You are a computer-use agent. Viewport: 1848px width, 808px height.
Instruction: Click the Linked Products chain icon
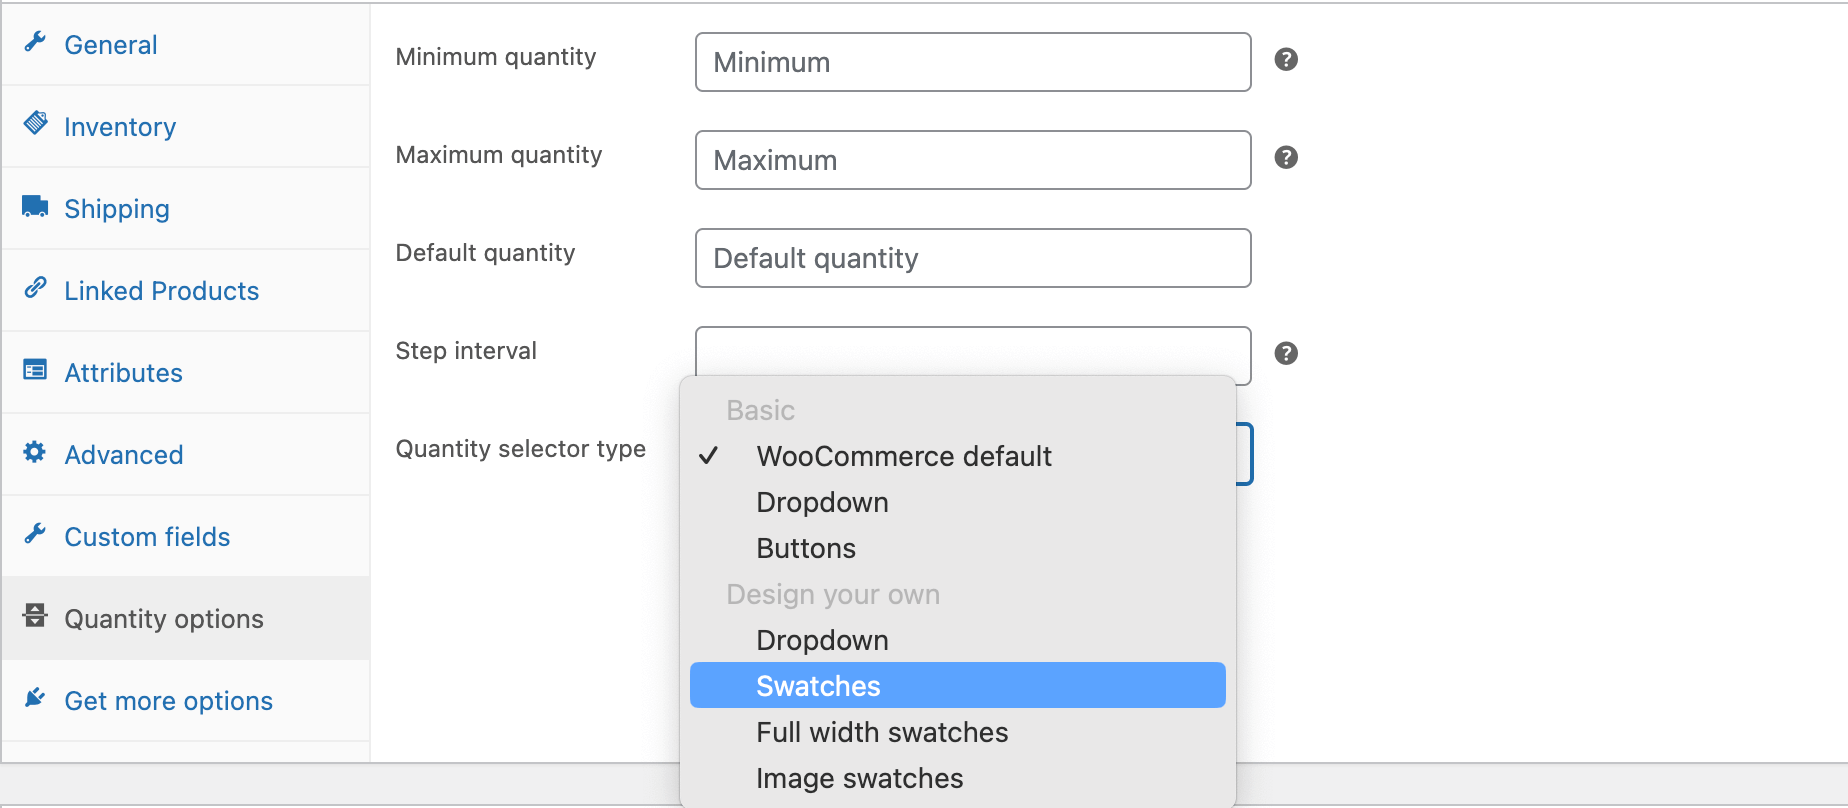click(35, 288)
